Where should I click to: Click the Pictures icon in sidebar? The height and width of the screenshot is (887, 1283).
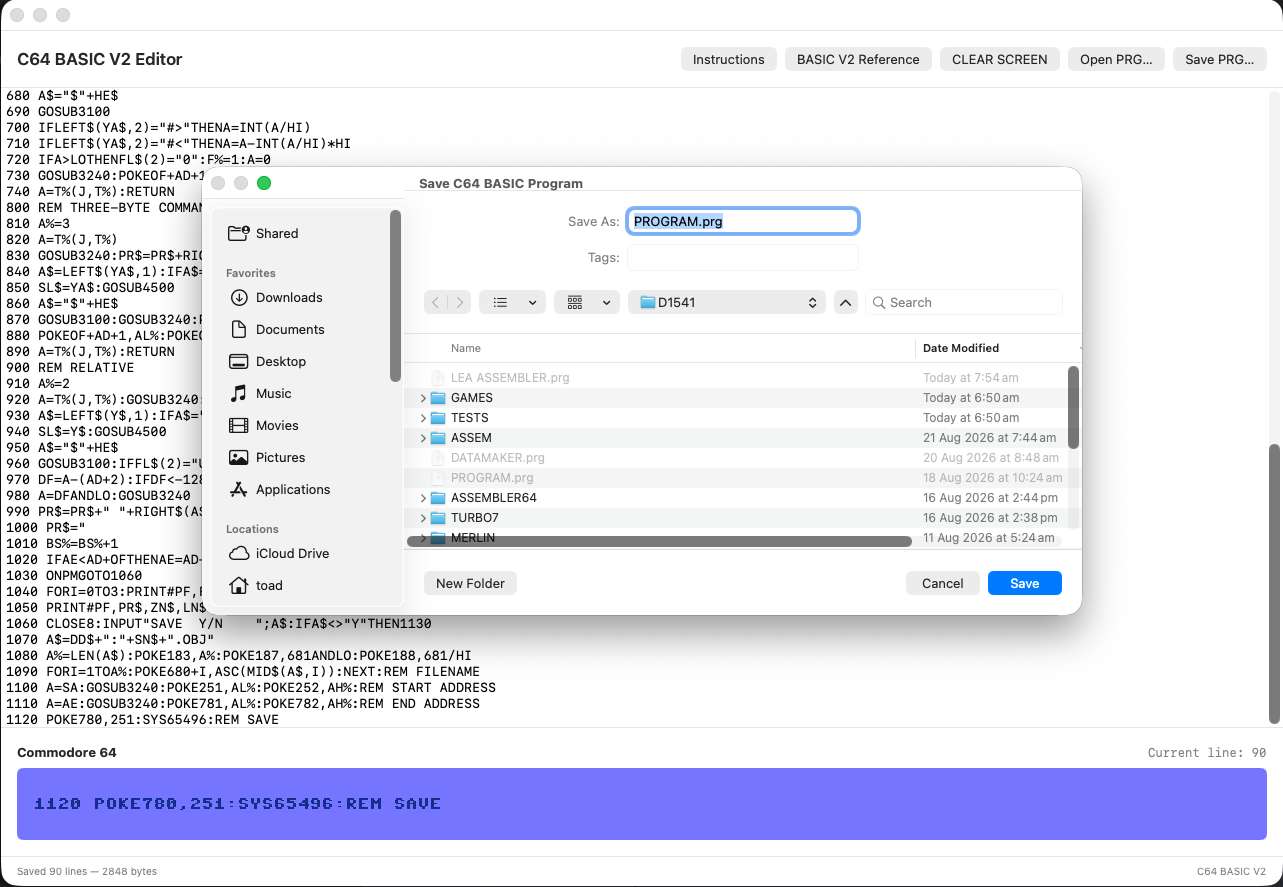point(238,457)
